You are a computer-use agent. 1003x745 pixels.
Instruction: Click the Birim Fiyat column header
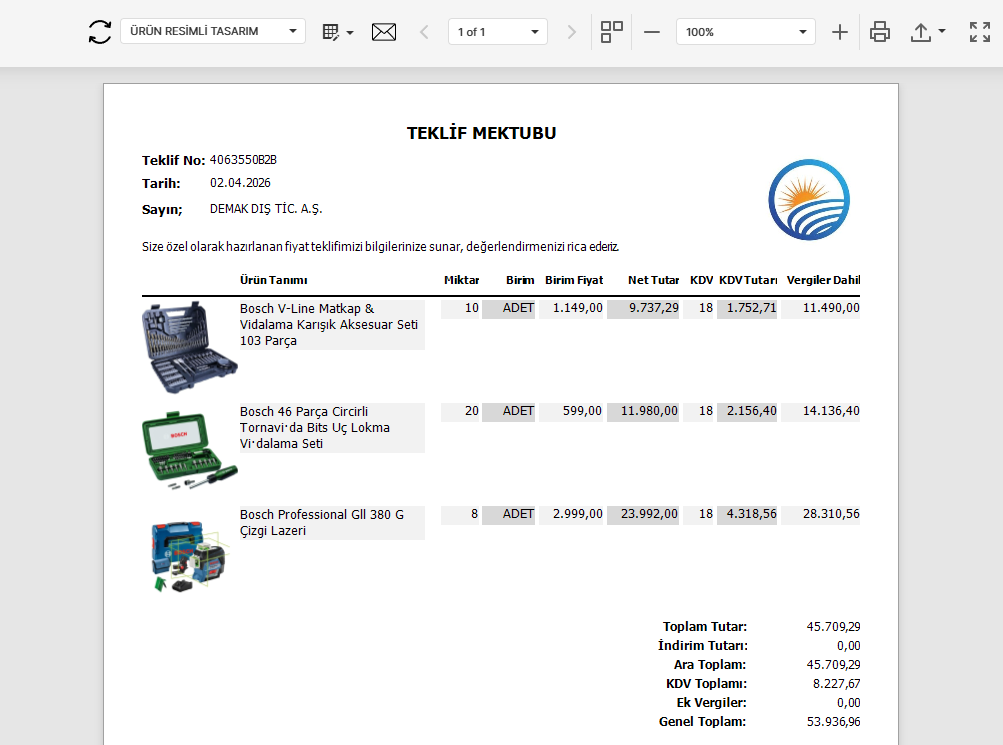coord(574,280)
